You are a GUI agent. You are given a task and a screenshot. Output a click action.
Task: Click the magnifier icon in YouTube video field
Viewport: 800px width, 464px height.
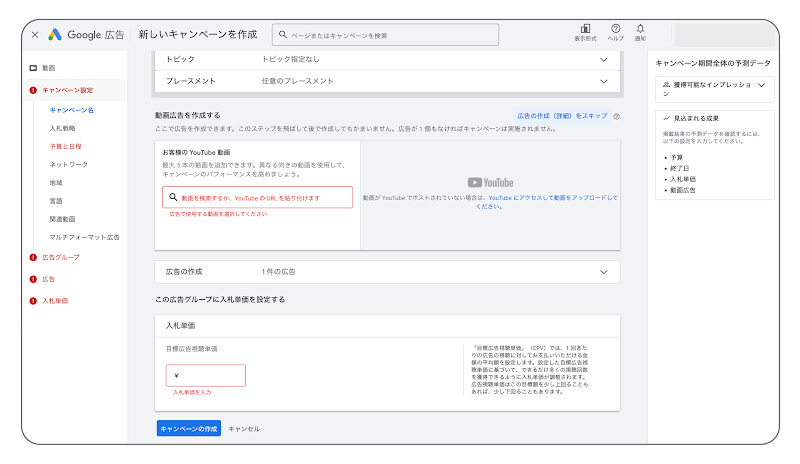click(x=173, y=197)
